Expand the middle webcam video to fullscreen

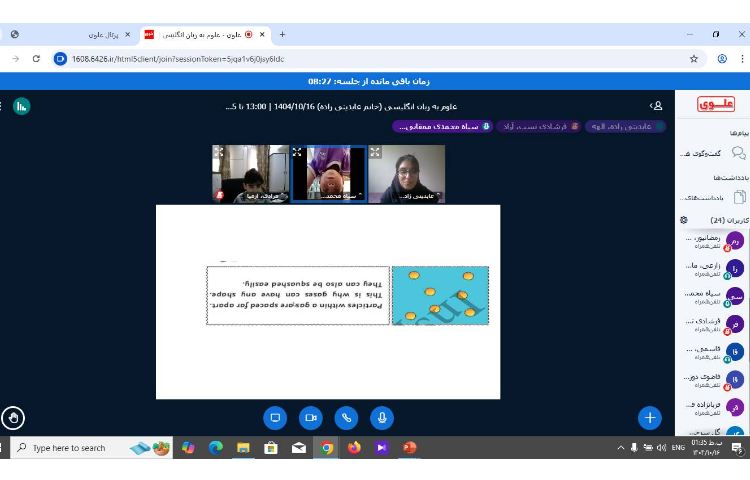(x=297, y=152)
